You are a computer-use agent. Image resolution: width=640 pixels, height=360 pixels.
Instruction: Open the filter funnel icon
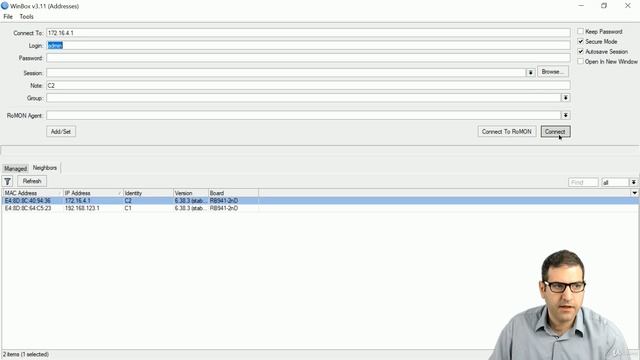coord(8,181)
